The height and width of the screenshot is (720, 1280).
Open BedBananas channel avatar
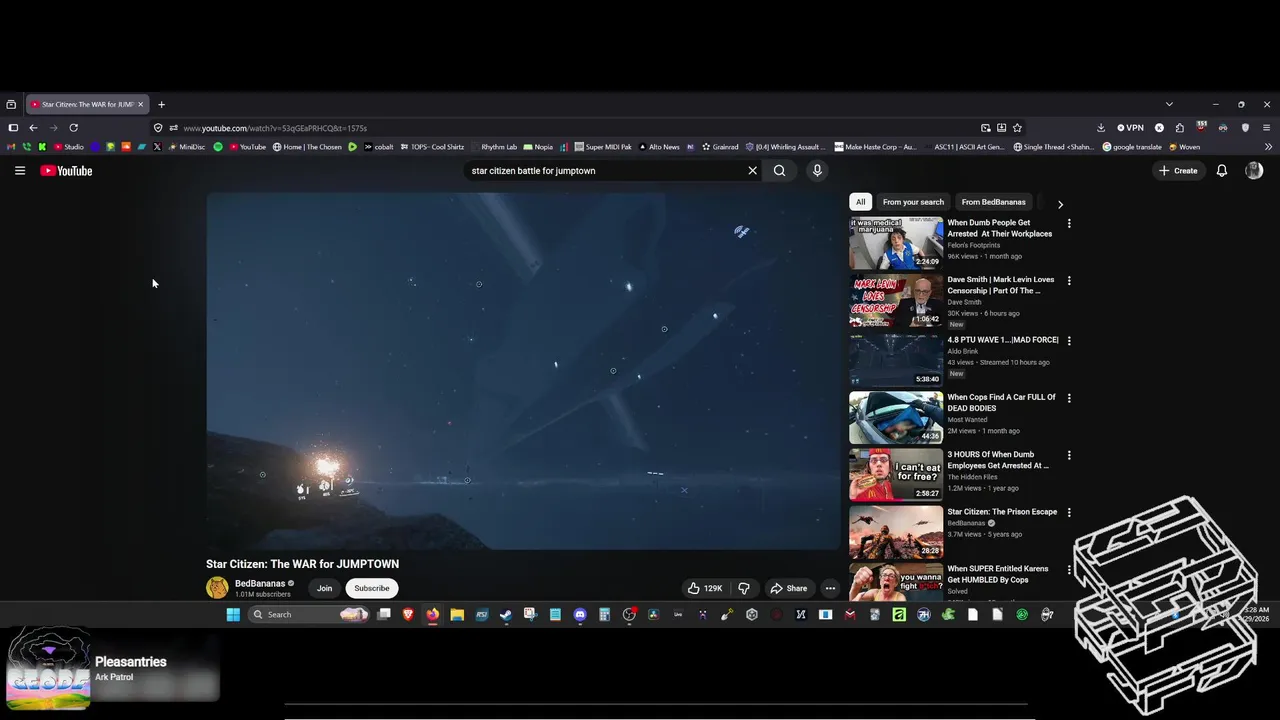click(217, 588)
